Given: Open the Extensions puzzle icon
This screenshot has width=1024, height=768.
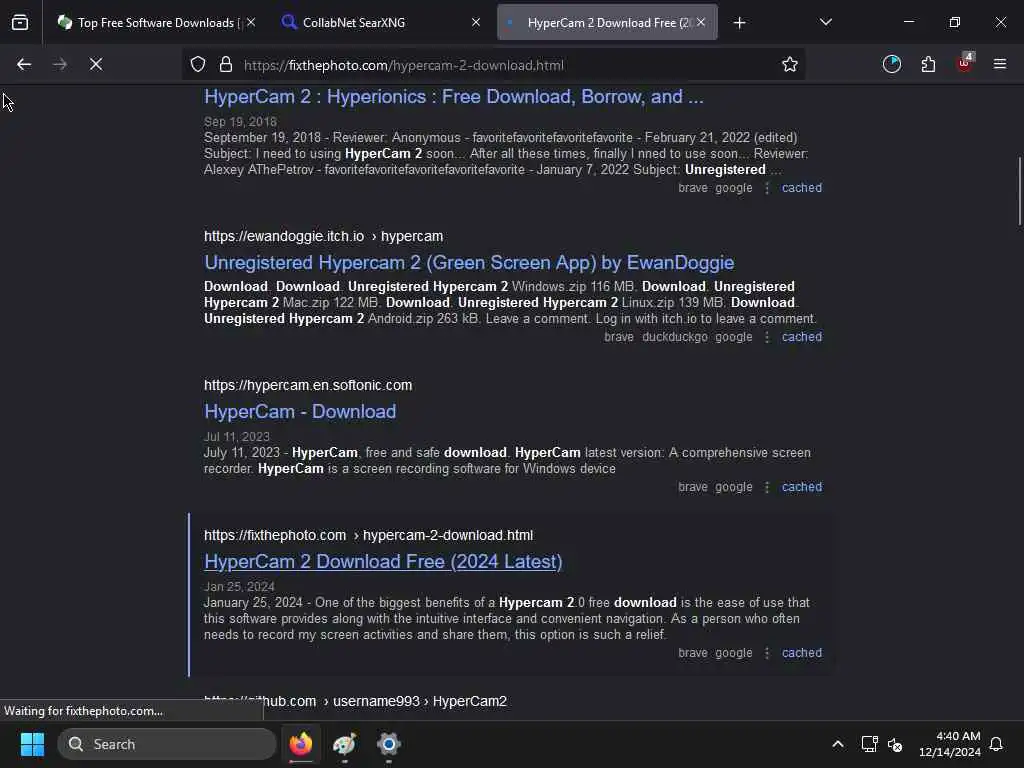Looking at the screenshot, I should click(928, 64).
